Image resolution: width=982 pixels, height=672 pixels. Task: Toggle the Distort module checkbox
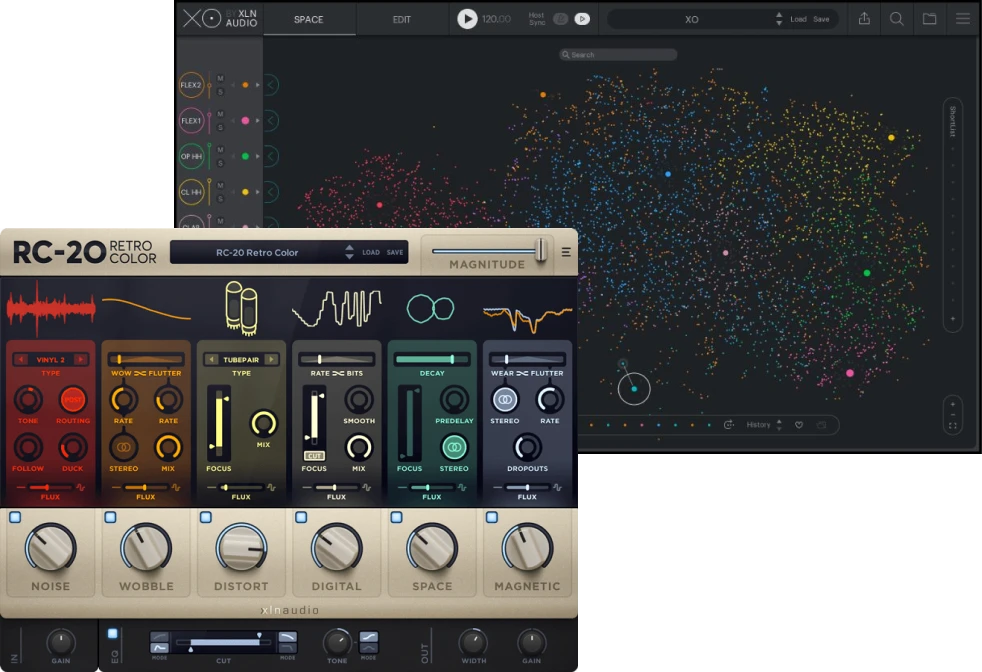pos(206,517)
